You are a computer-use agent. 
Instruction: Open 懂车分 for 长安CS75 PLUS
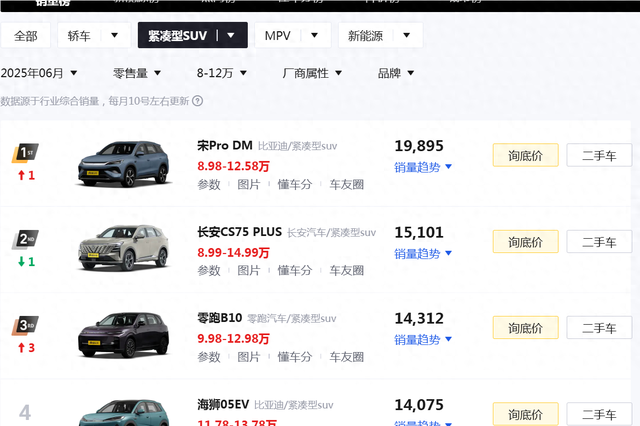[x=295, y=271]
